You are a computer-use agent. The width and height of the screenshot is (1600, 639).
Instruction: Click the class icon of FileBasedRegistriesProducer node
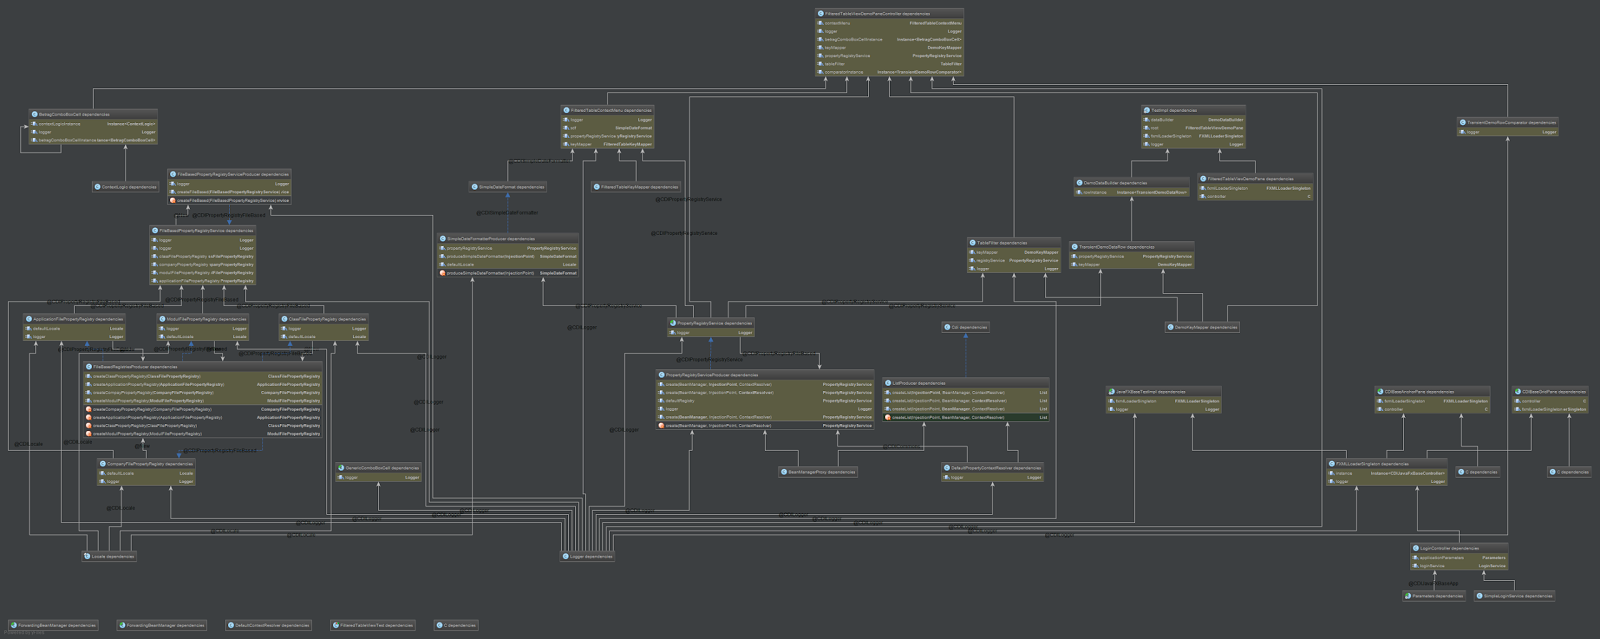tap(89, 367)
